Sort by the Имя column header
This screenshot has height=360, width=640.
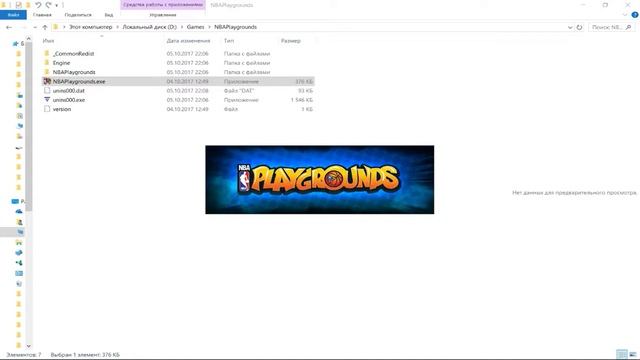pos(49,41)
